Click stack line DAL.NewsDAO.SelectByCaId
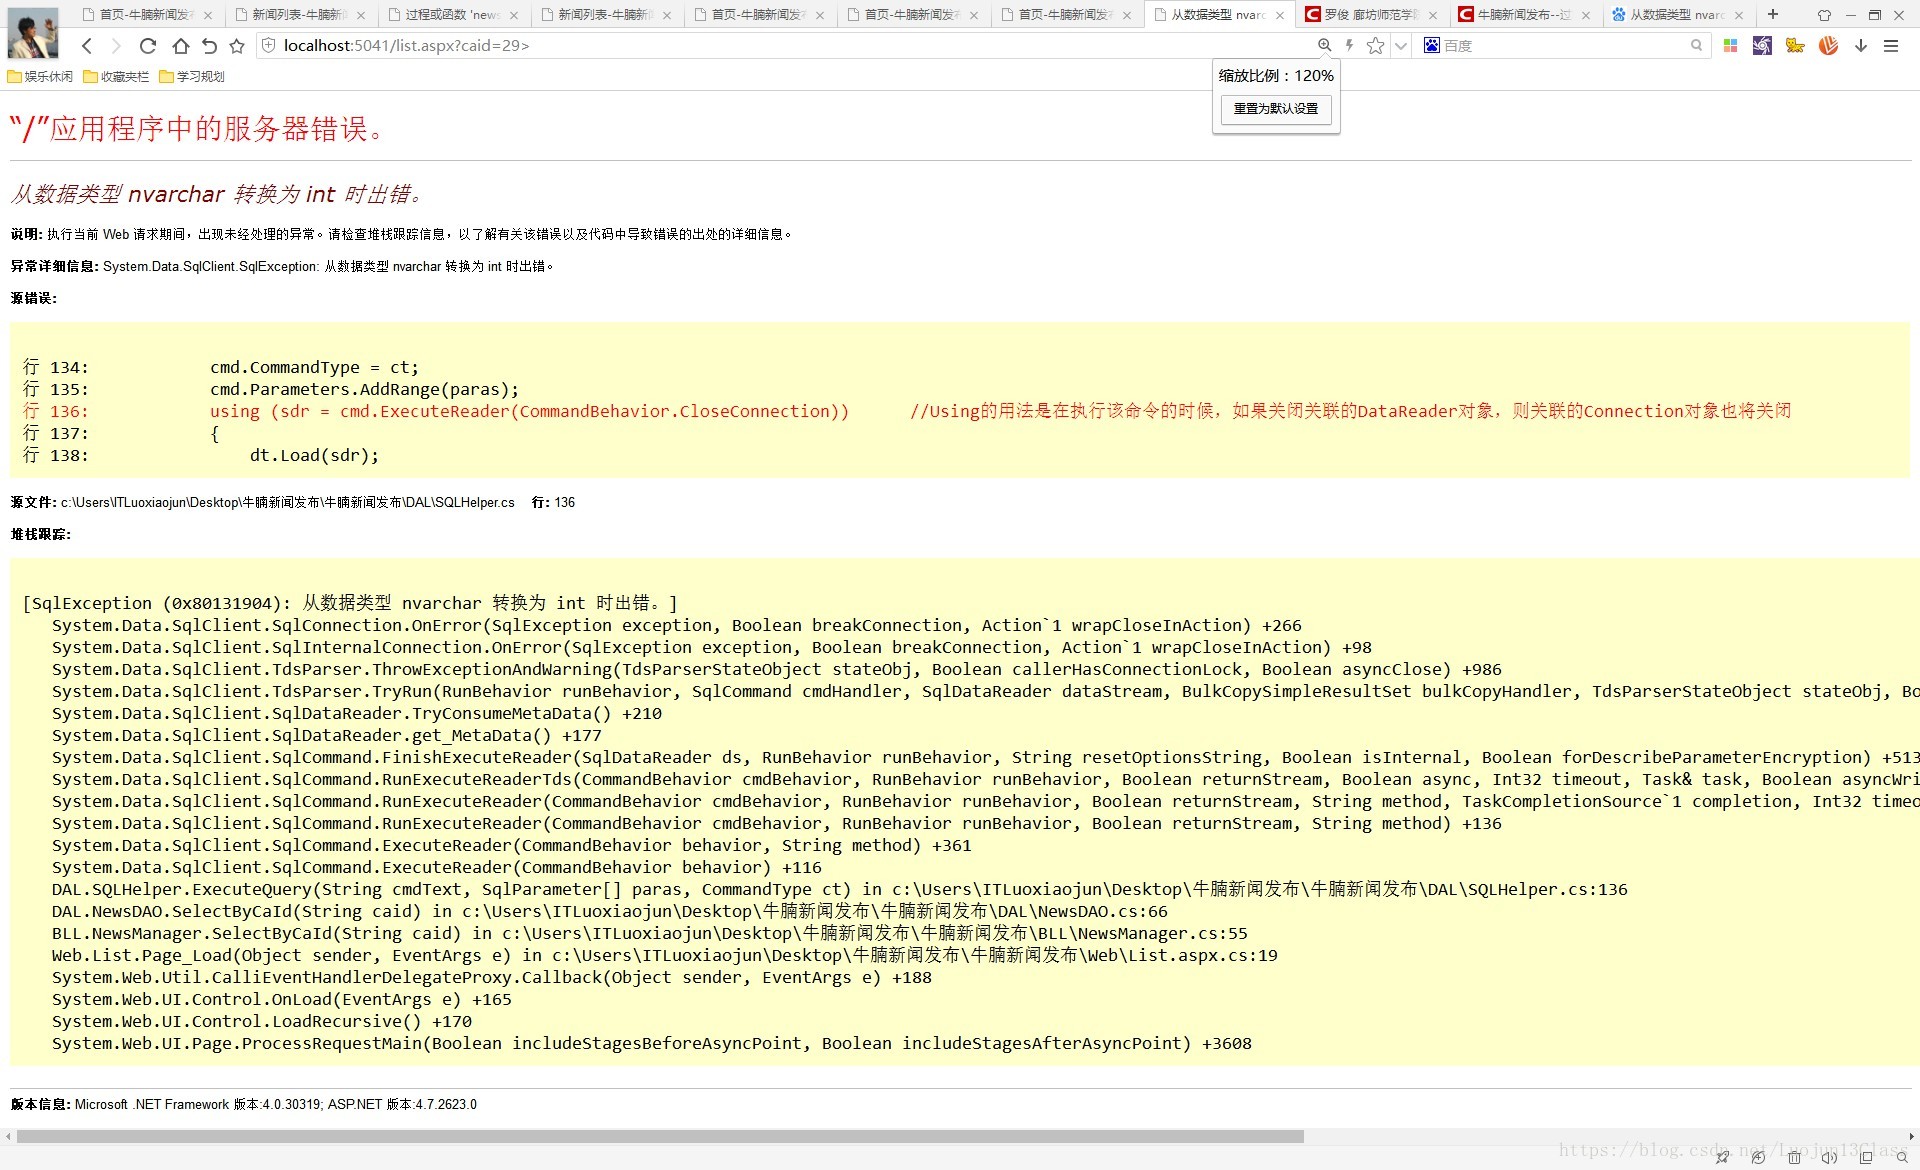Screen dimensions: 1920x1170 pos(610,911)
